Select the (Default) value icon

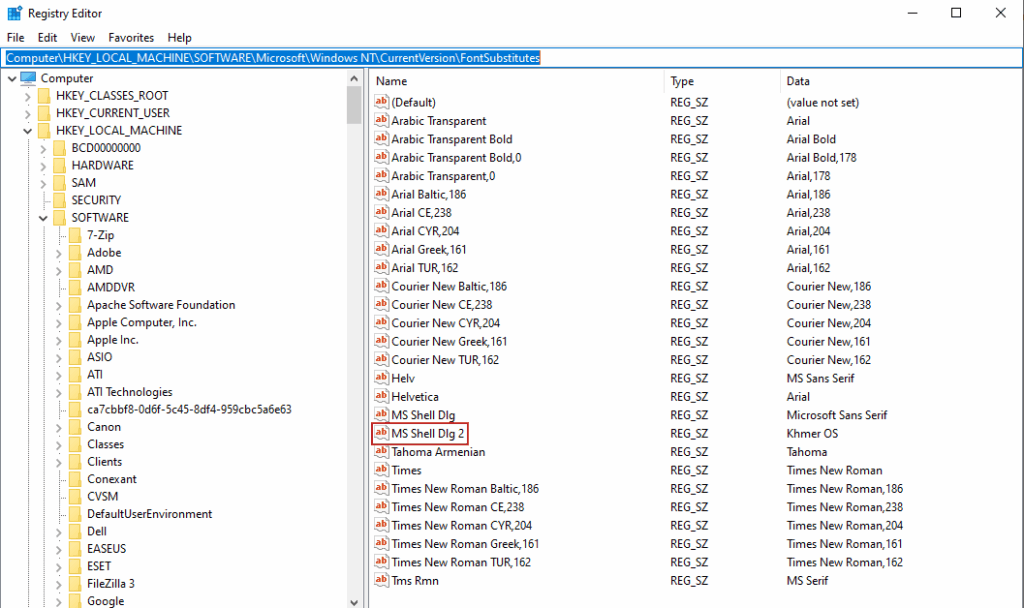point(380,102)
